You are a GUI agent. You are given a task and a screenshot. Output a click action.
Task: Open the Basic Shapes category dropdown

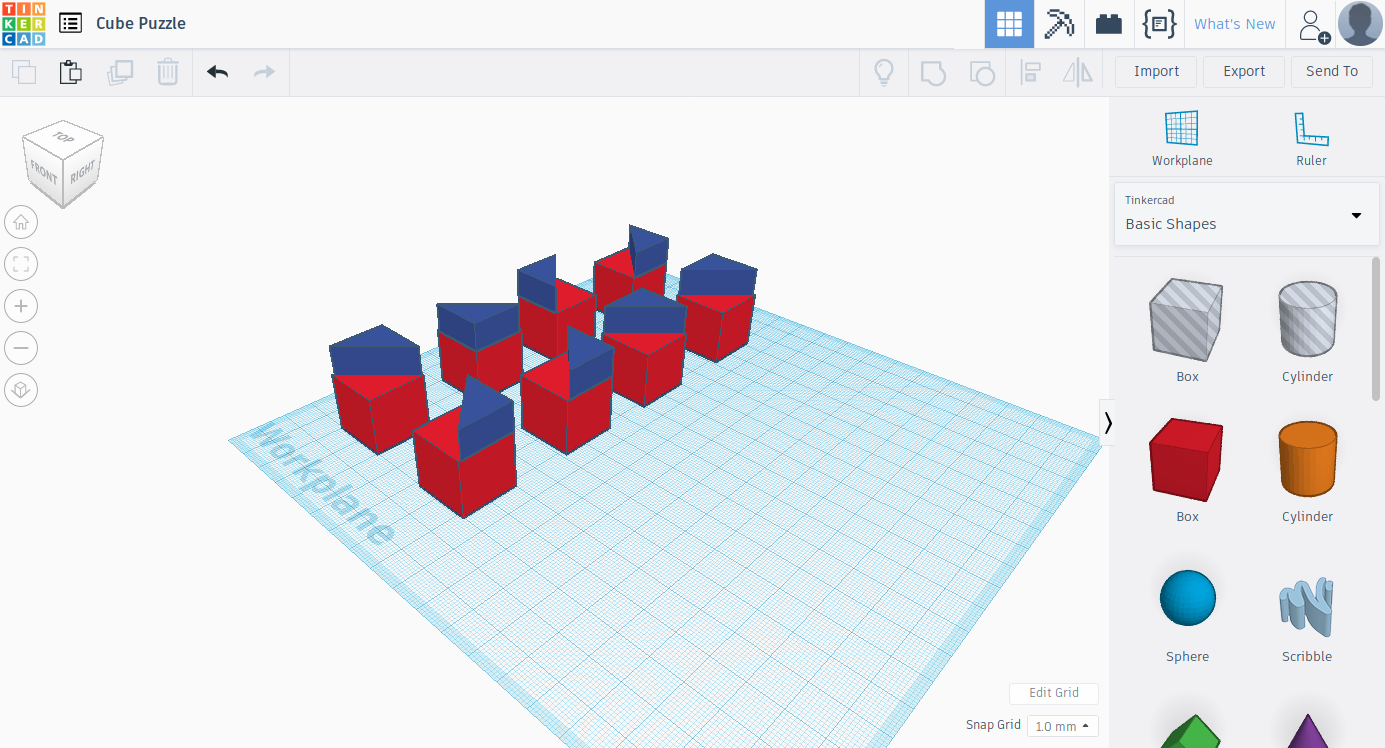[1246, 214]
